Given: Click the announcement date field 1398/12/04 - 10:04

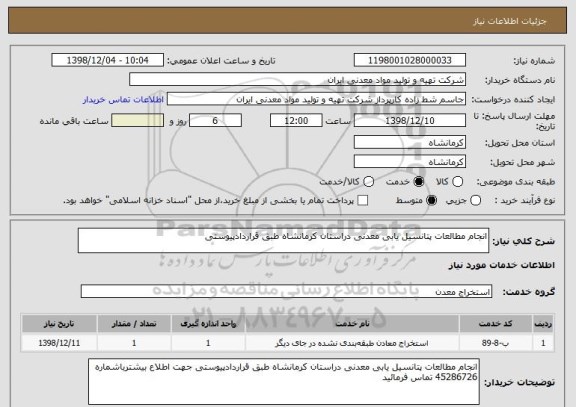Looking at the screenshot, I should [108, 60].
